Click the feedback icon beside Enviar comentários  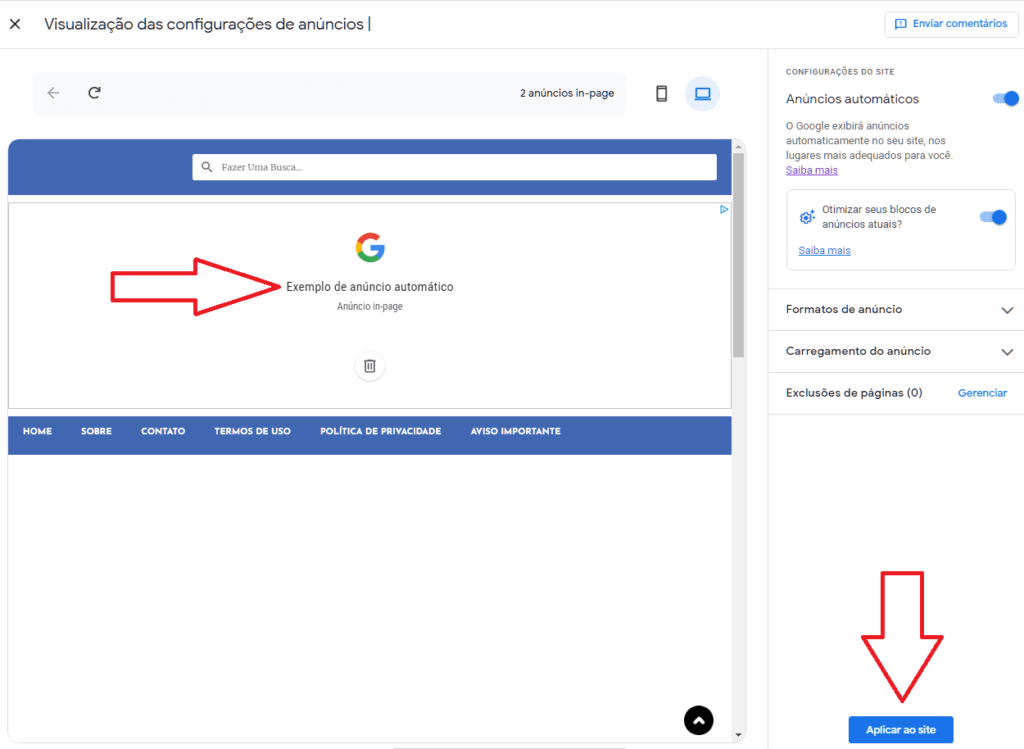pos(901,24)
